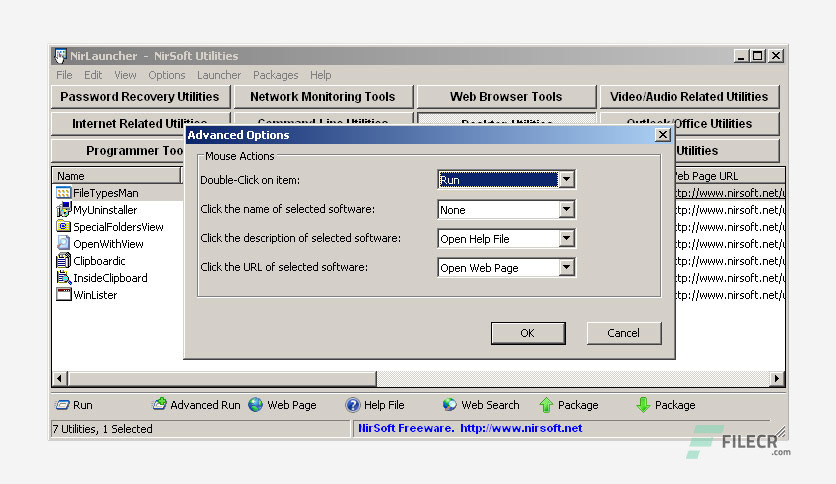
Task: Open the File menu
Action: 64,75
